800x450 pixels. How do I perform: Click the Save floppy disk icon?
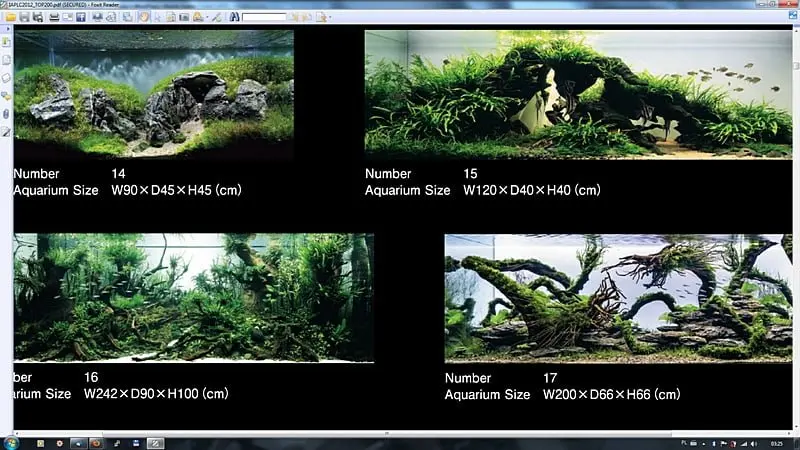pyautogui.click(x=24, y=17)
